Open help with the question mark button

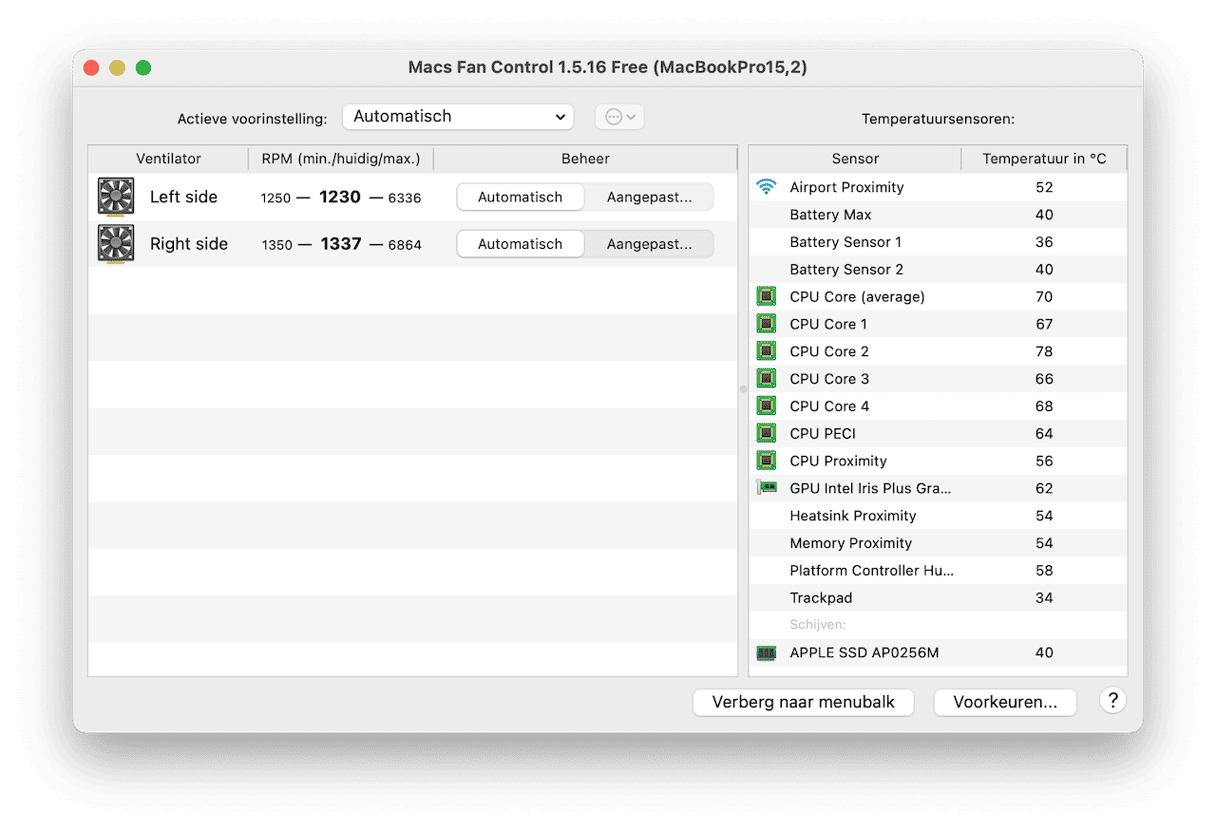1112,701
